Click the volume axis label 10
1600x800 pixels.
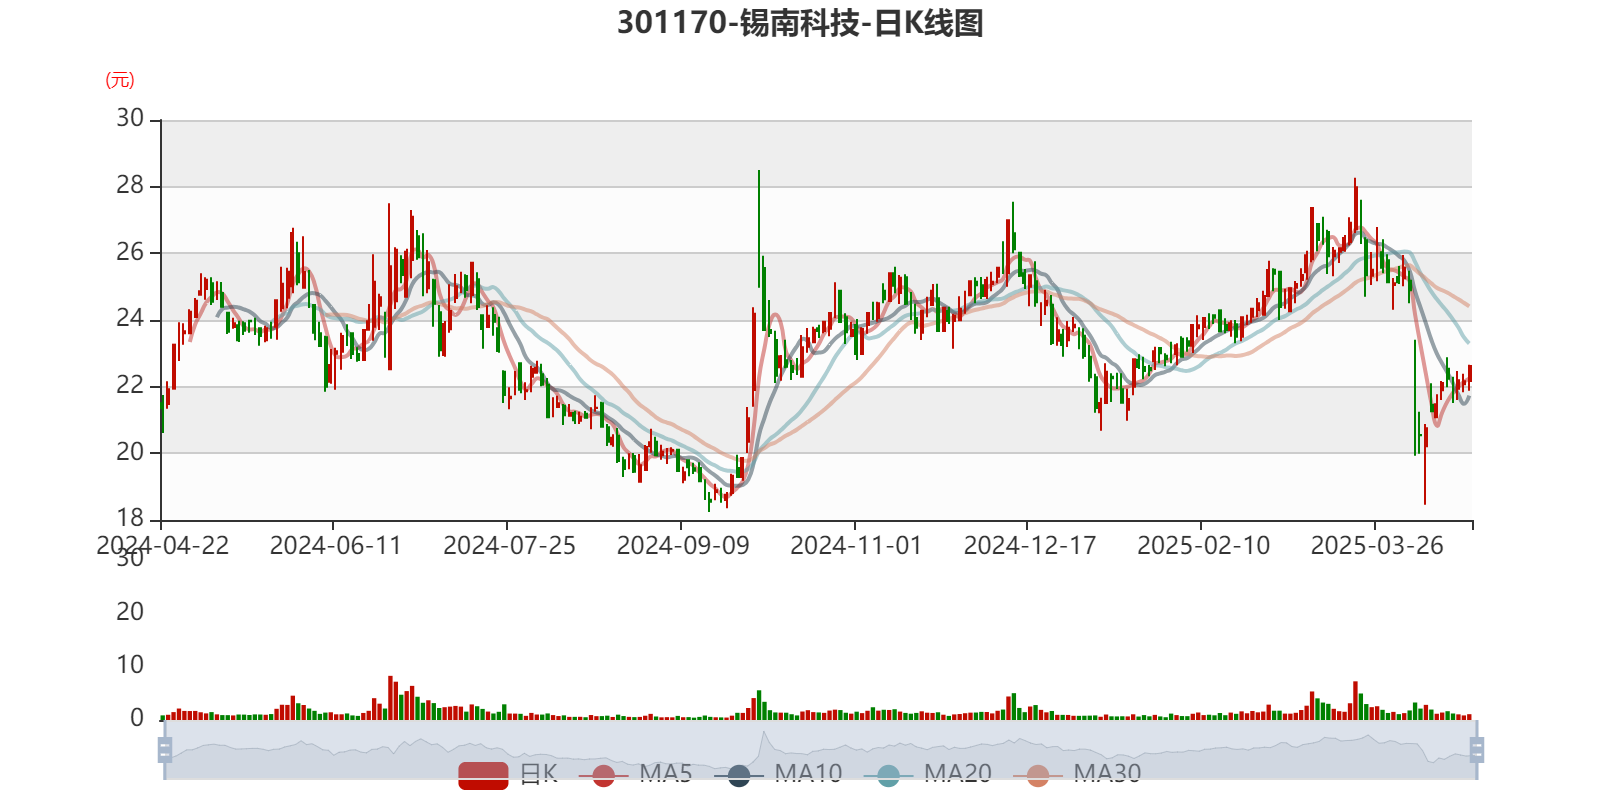[130, 665]
